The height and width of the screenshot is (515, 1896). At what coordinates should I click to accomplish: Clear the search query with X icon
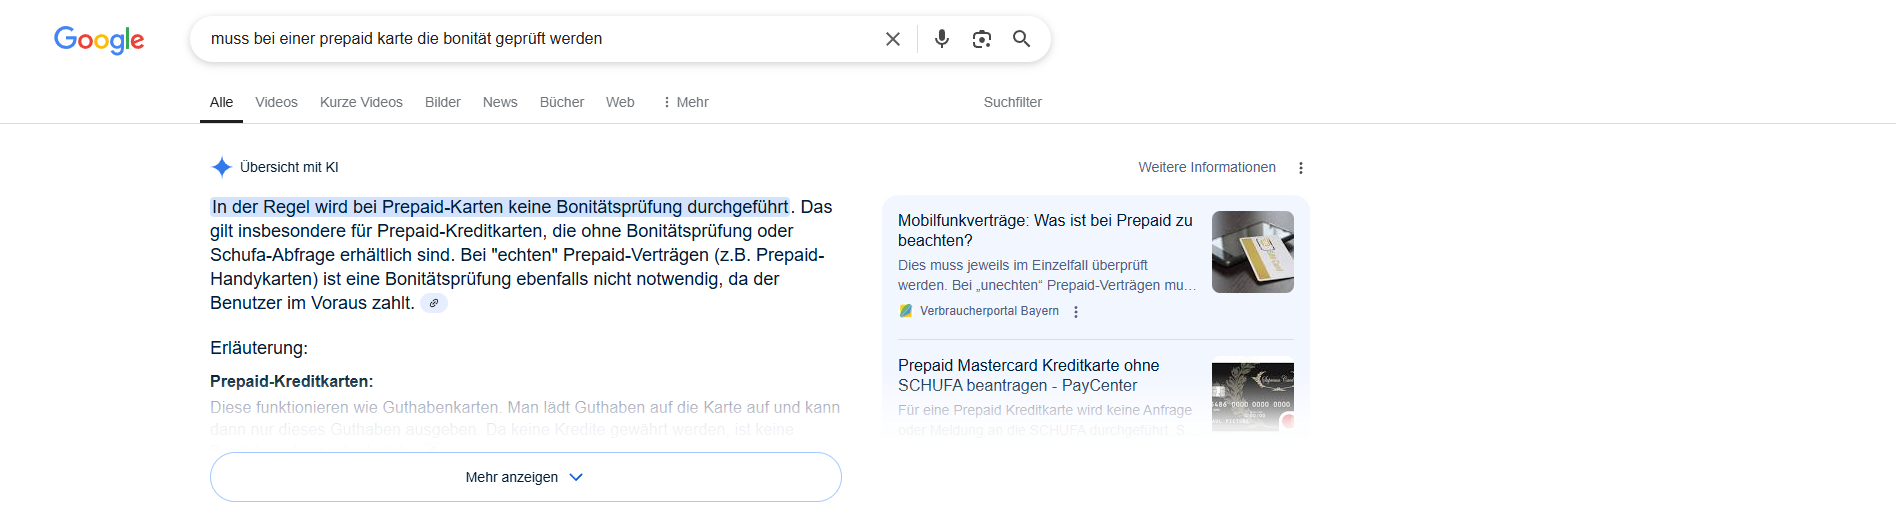pos(893,39)
